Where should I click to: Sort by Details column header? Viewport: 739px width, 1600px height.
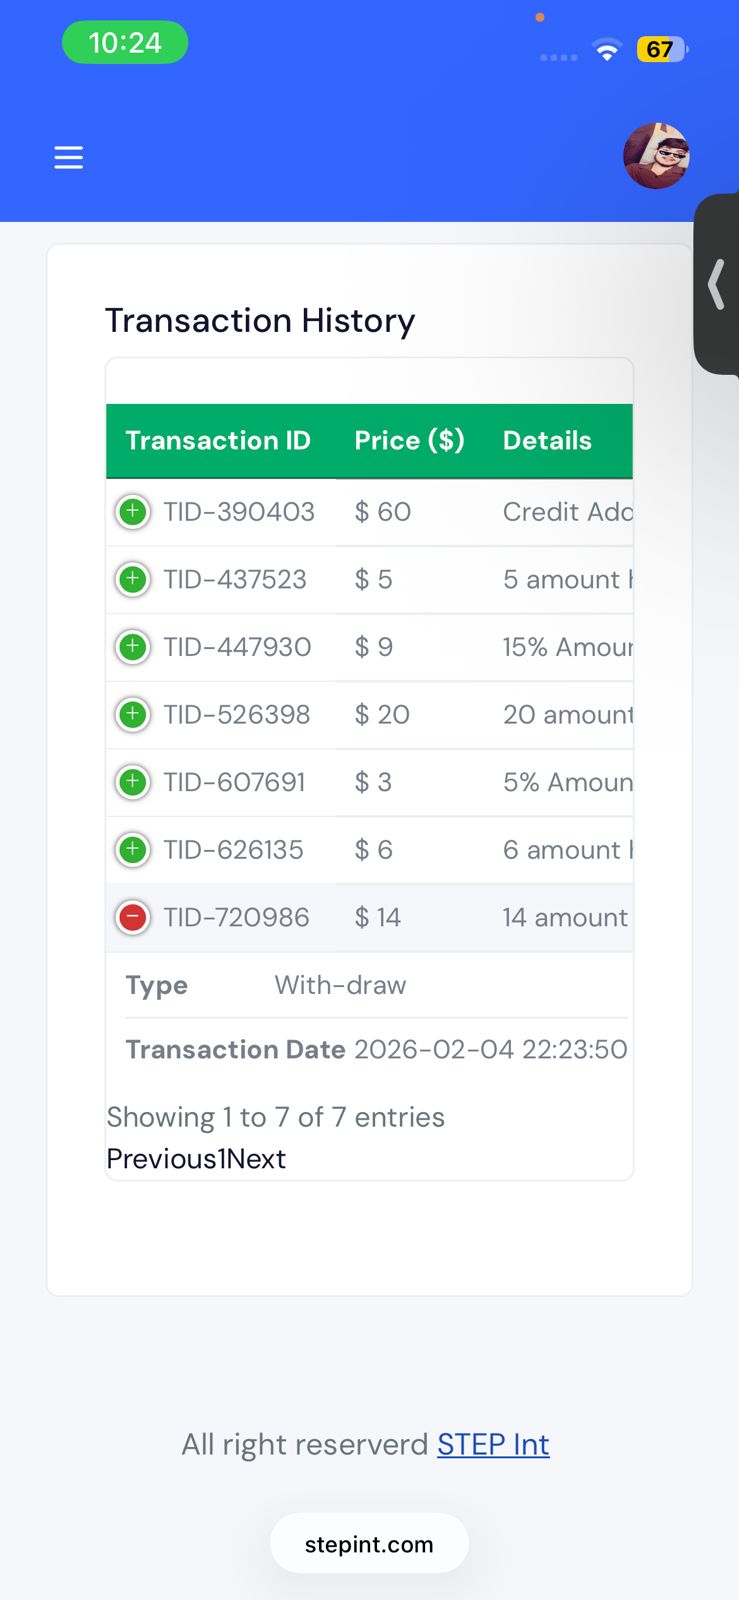tap(547, 441)
